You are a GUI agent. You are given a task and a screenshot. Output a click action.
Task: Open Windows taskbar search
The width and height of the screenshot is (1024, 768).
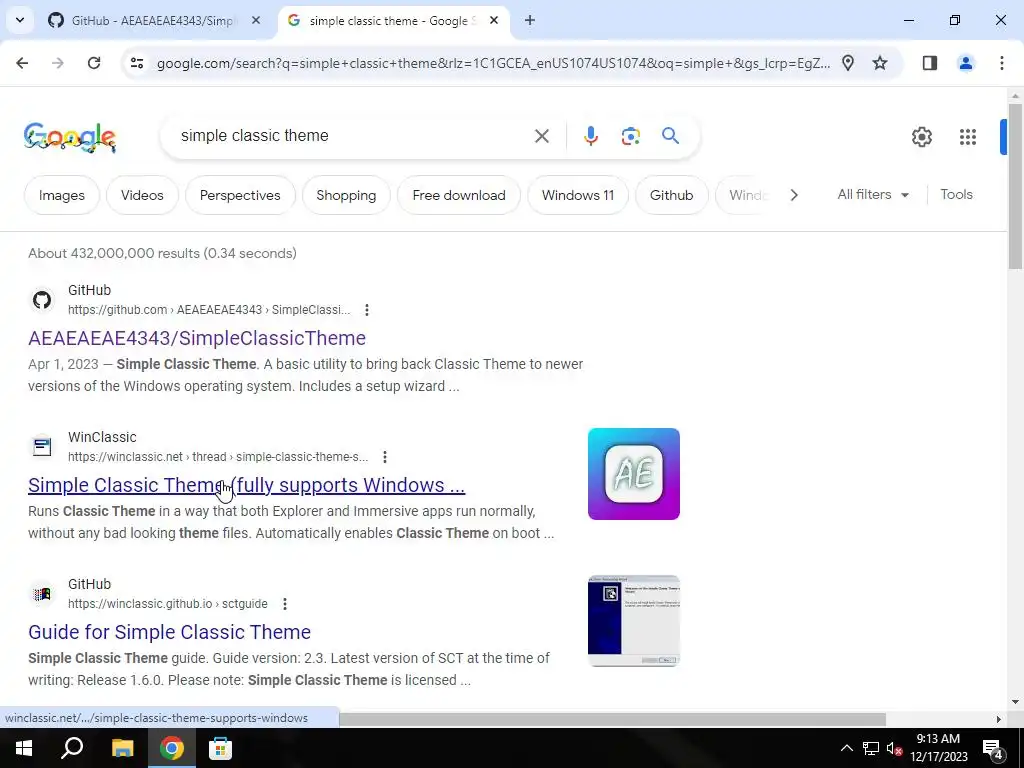72,748
